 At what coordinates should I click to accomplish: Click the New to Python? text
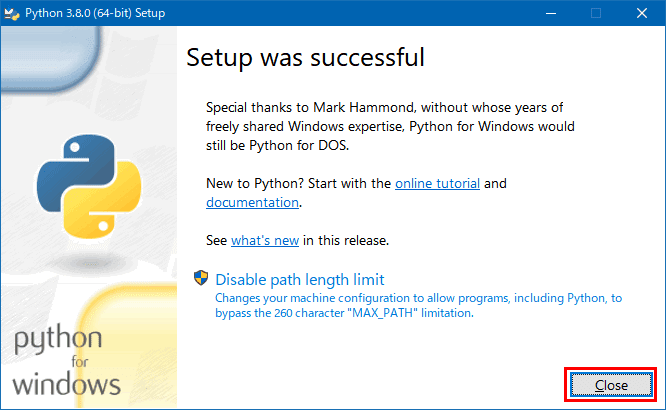tap(255, 184)
